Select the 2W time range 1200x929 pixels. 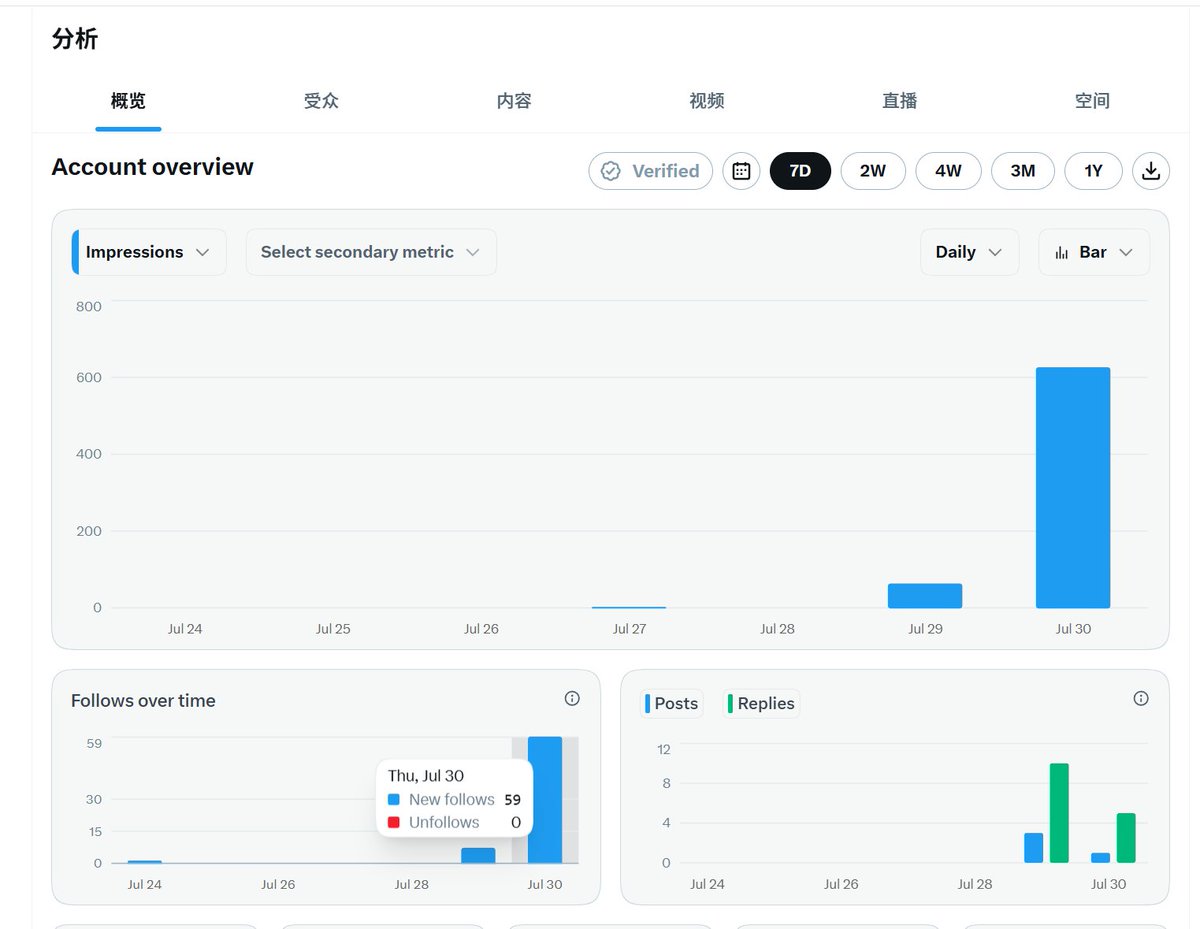(x=873, y=171)
